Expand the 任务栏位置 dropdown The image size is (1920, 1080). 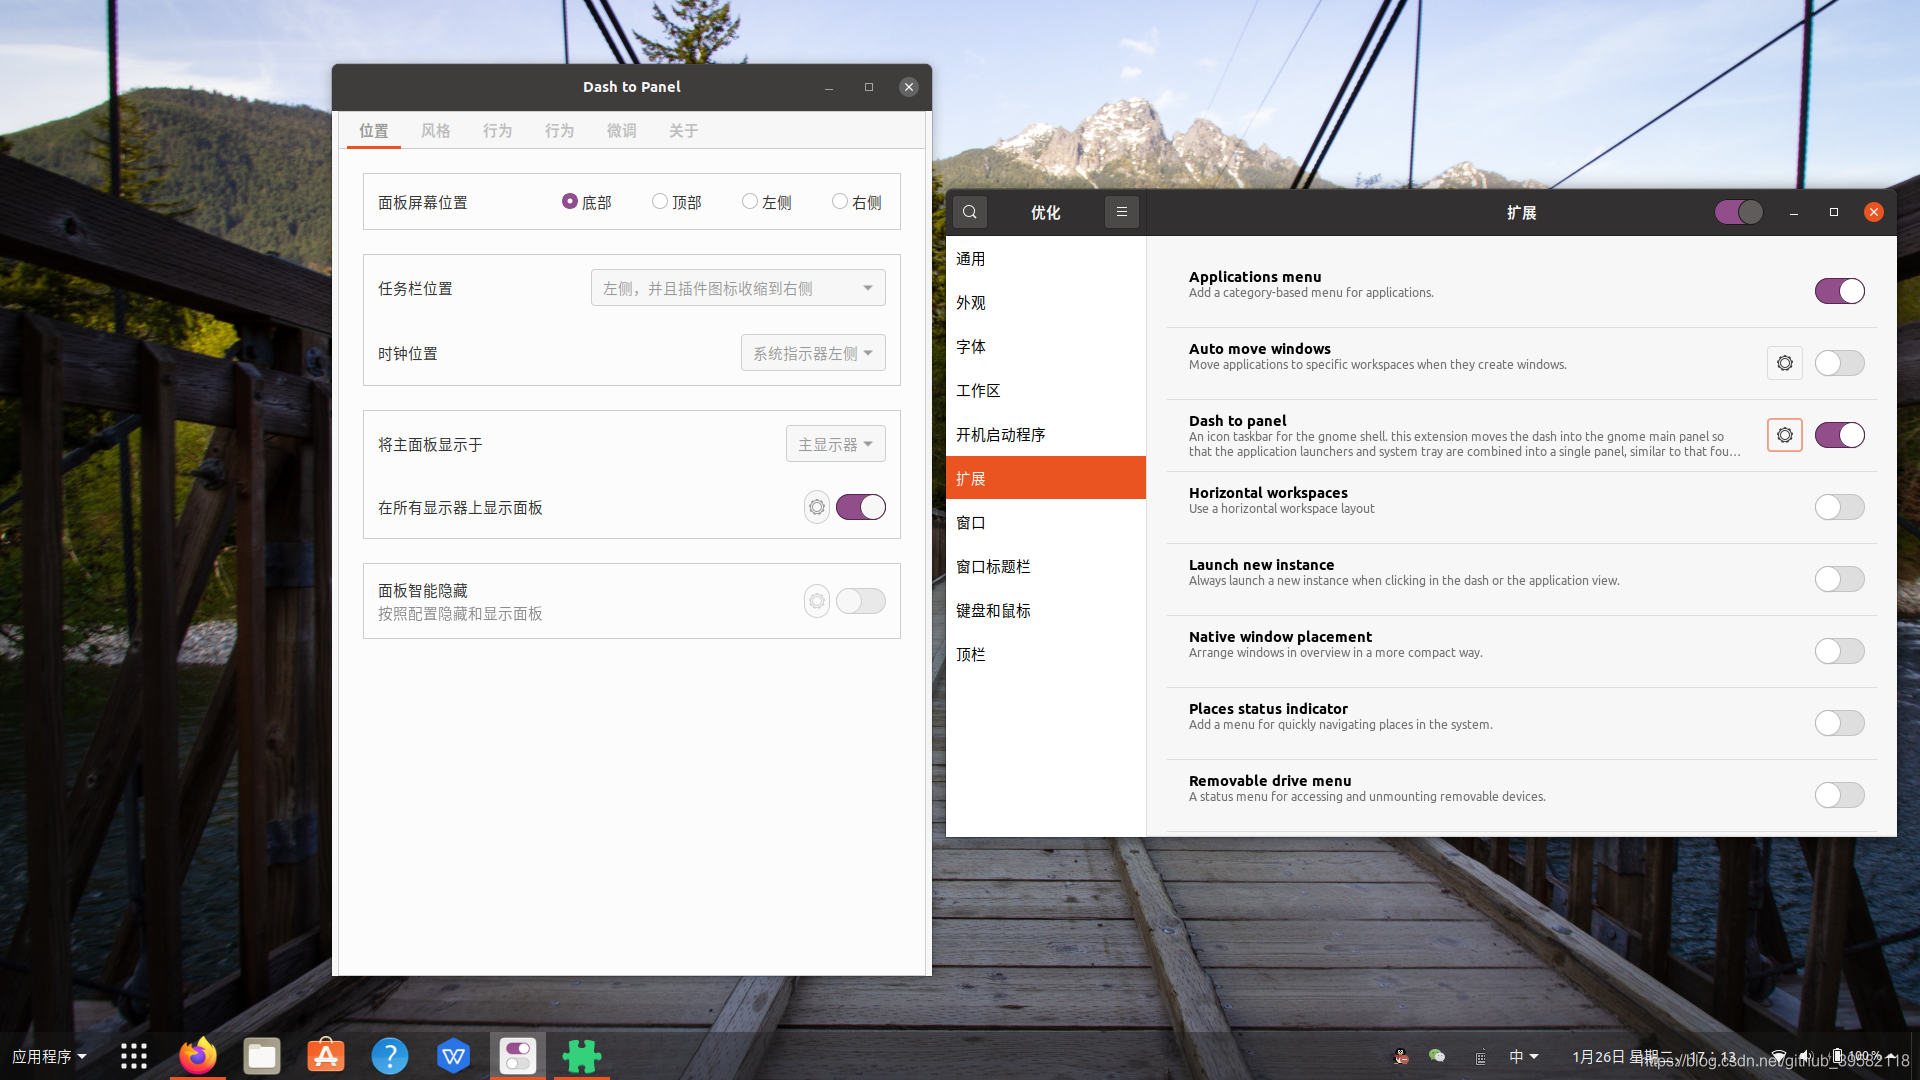click(738, 288)
